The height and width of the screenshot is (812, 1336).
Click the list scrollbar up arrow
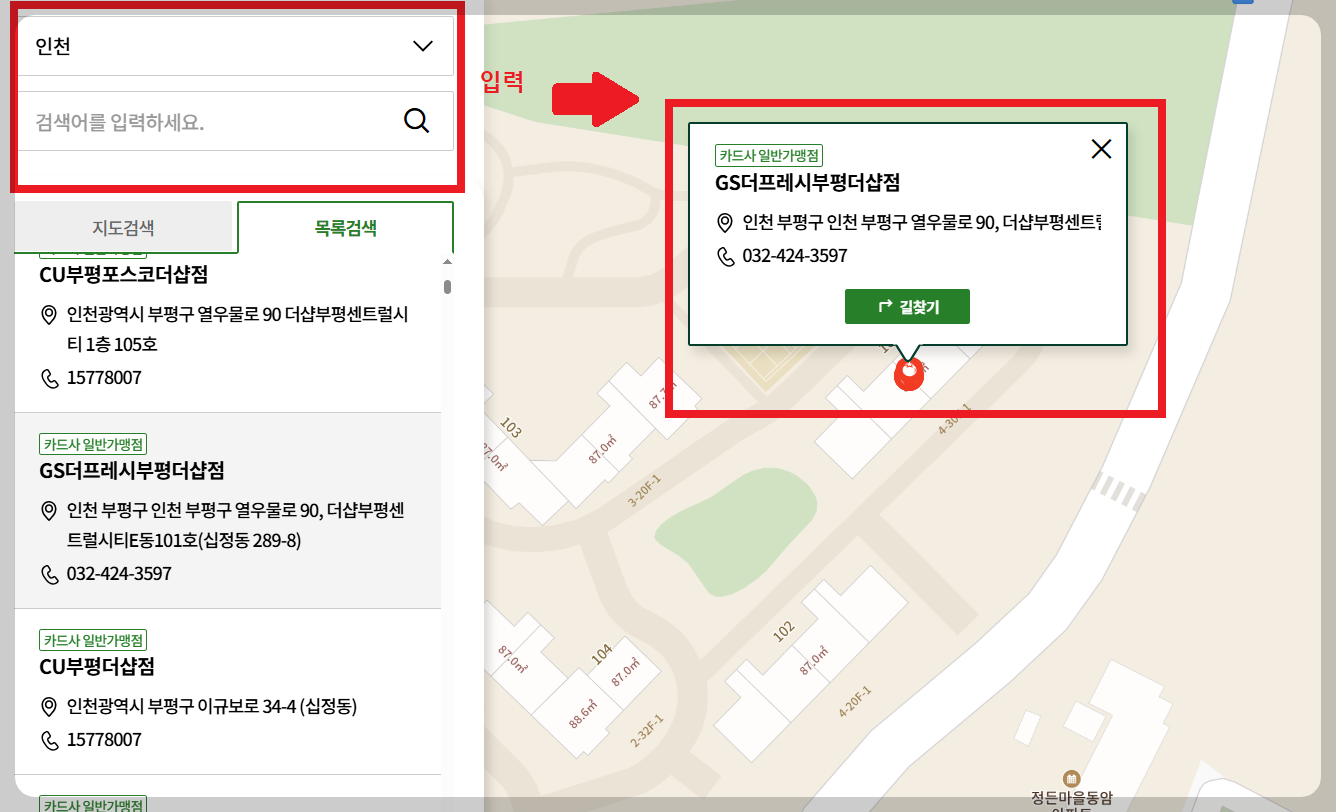click(x=447, y=262)
